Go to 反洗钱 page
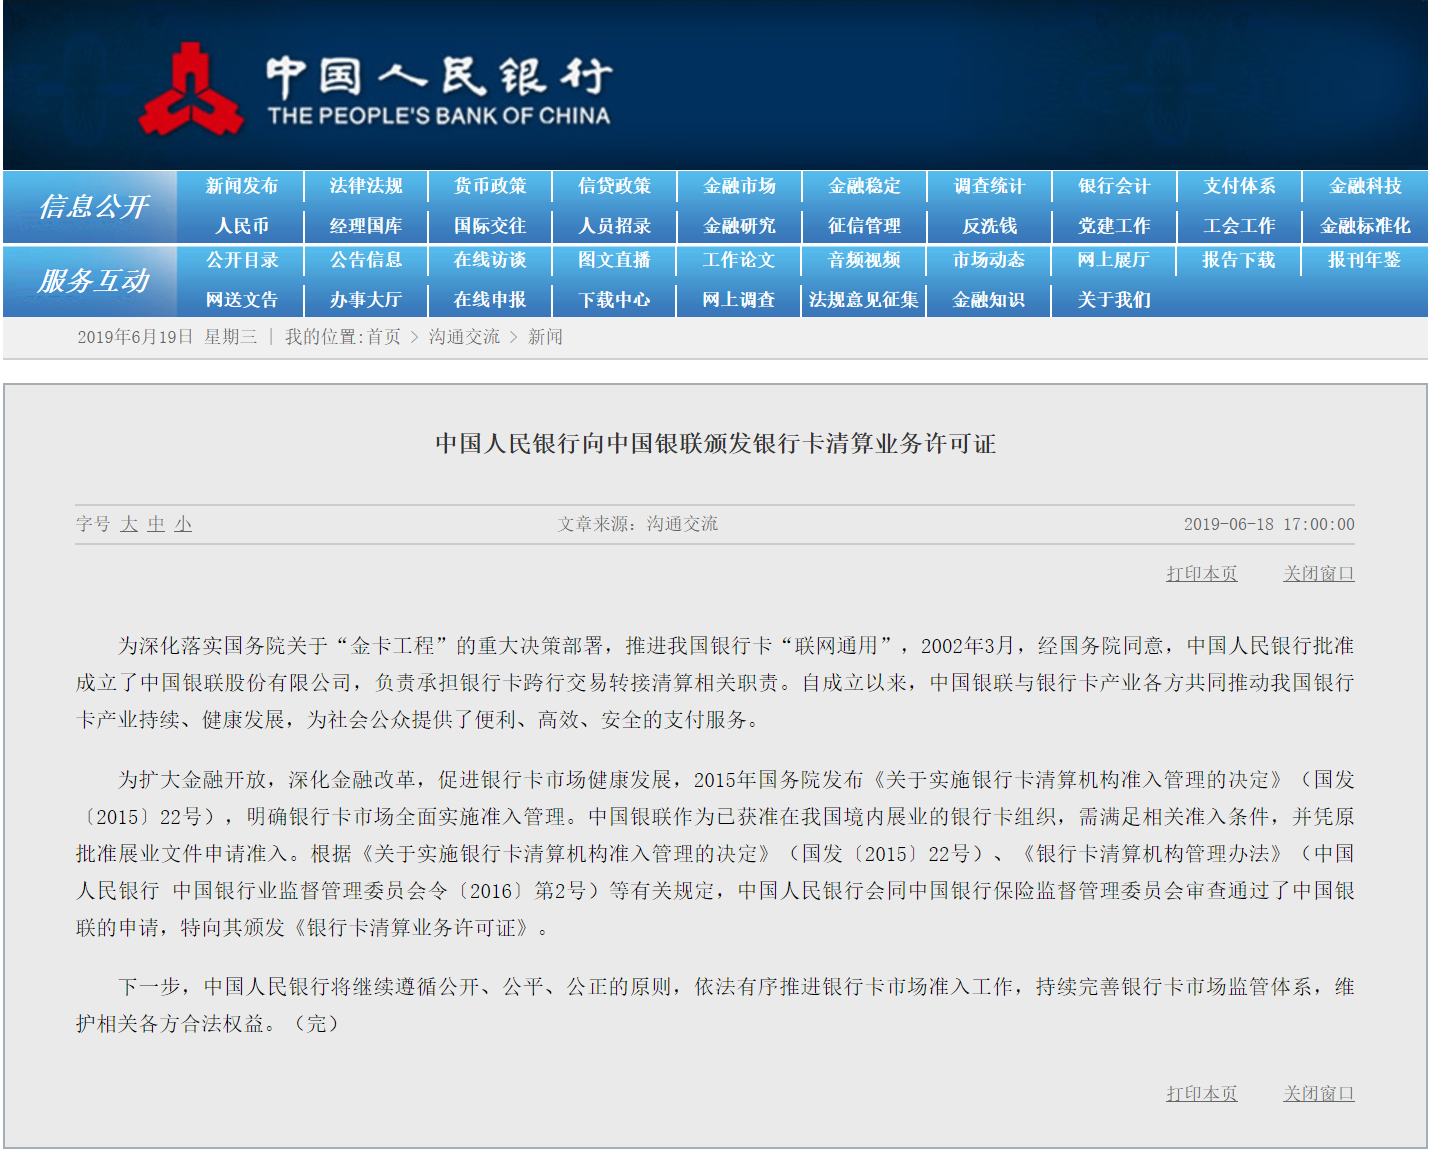The height and width of the screenshot is (1152, 1435). [x=989, y=226]
